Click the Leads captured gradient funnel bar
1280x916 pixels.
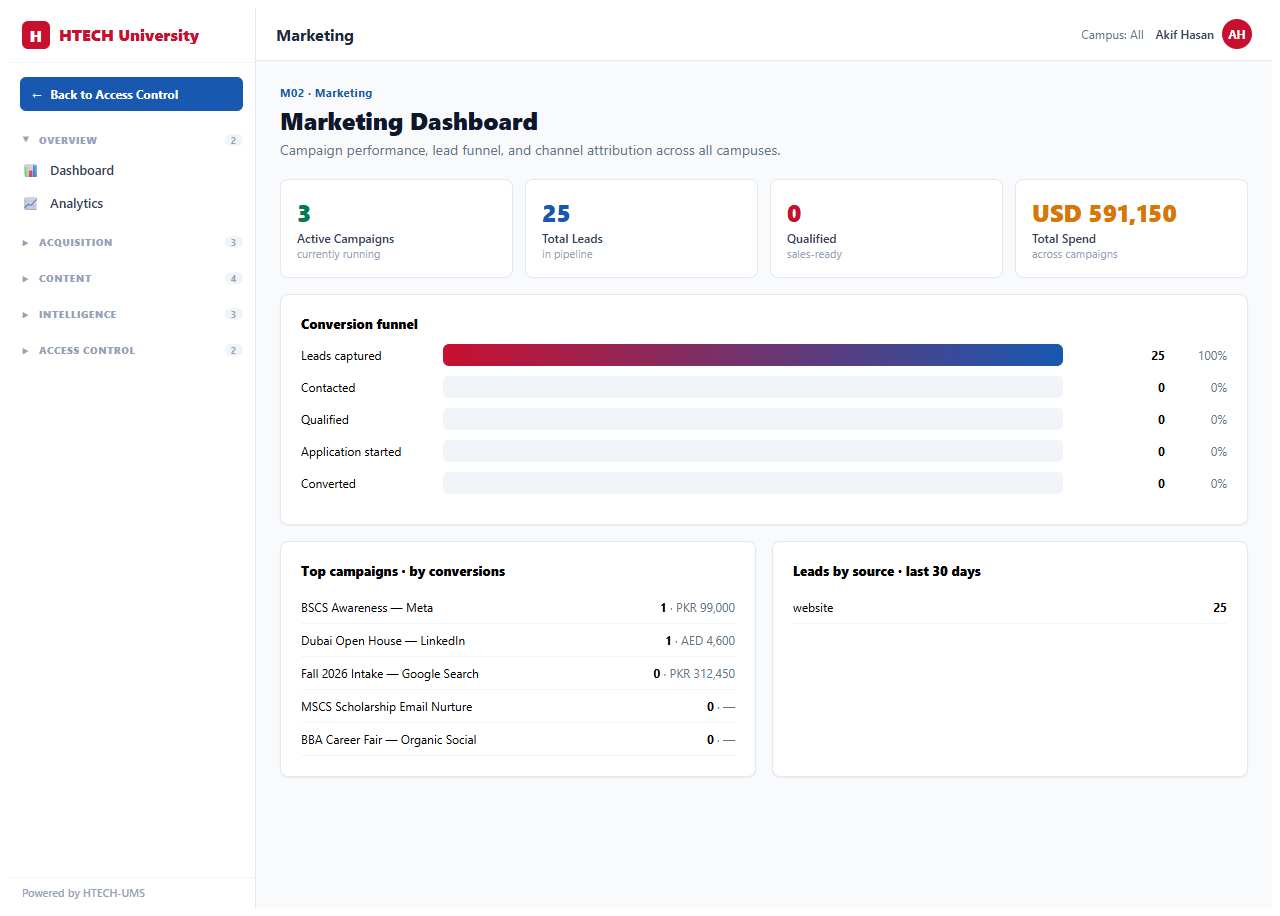pos(752,355)
